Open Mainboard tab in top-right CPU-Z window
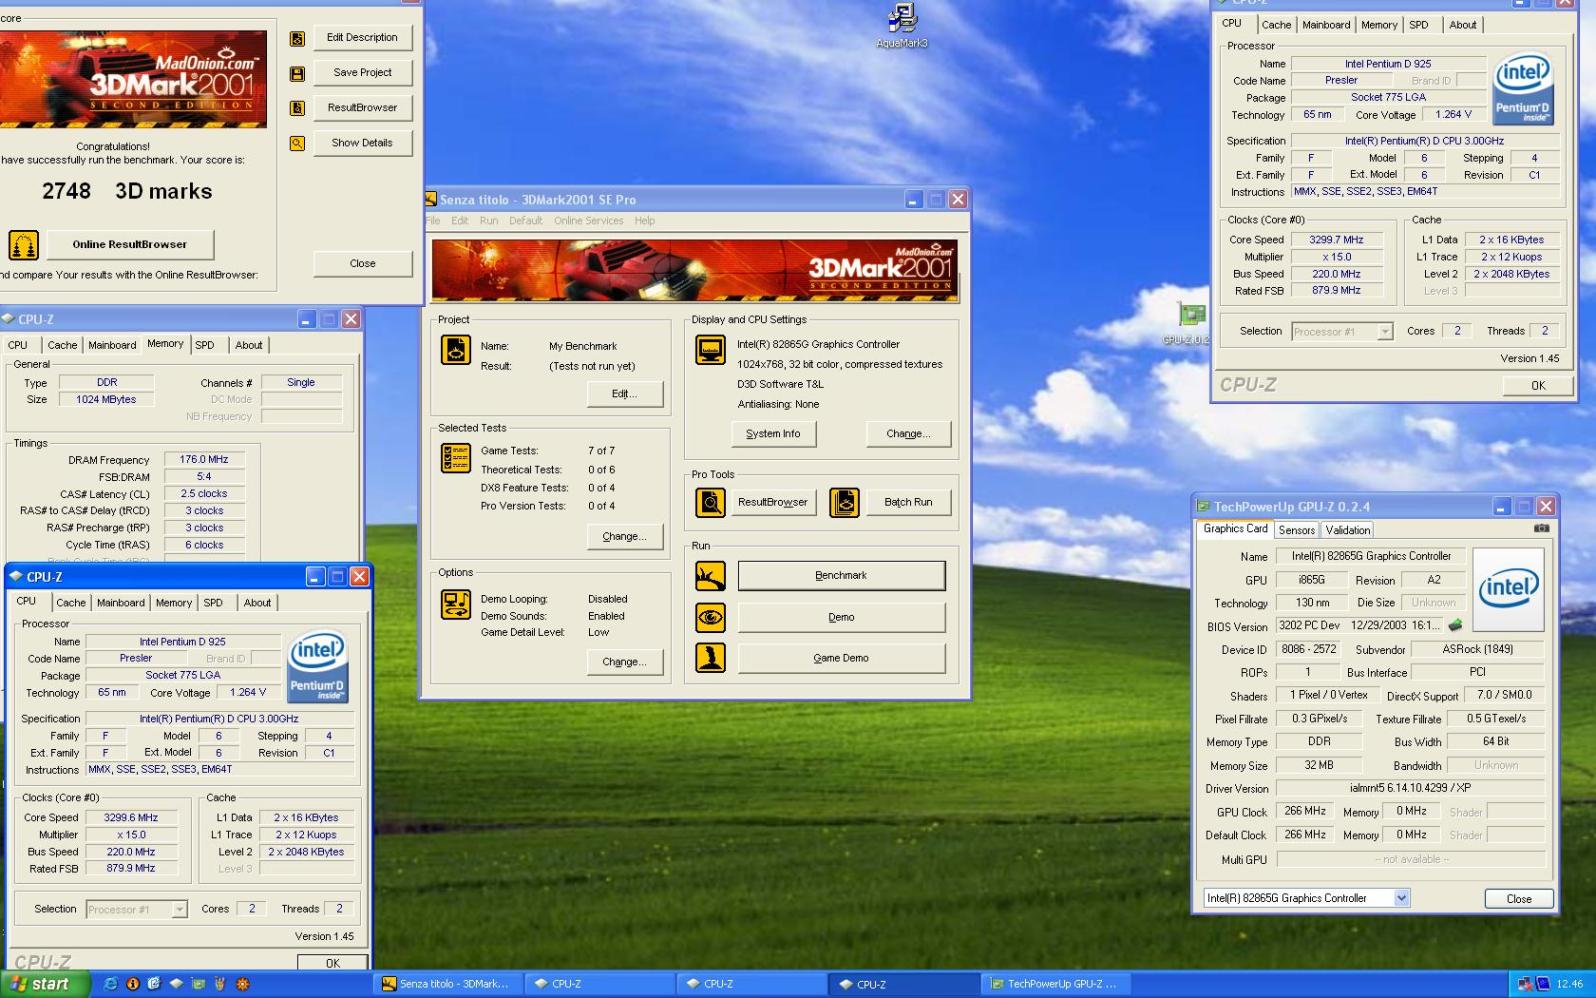 1326,25
